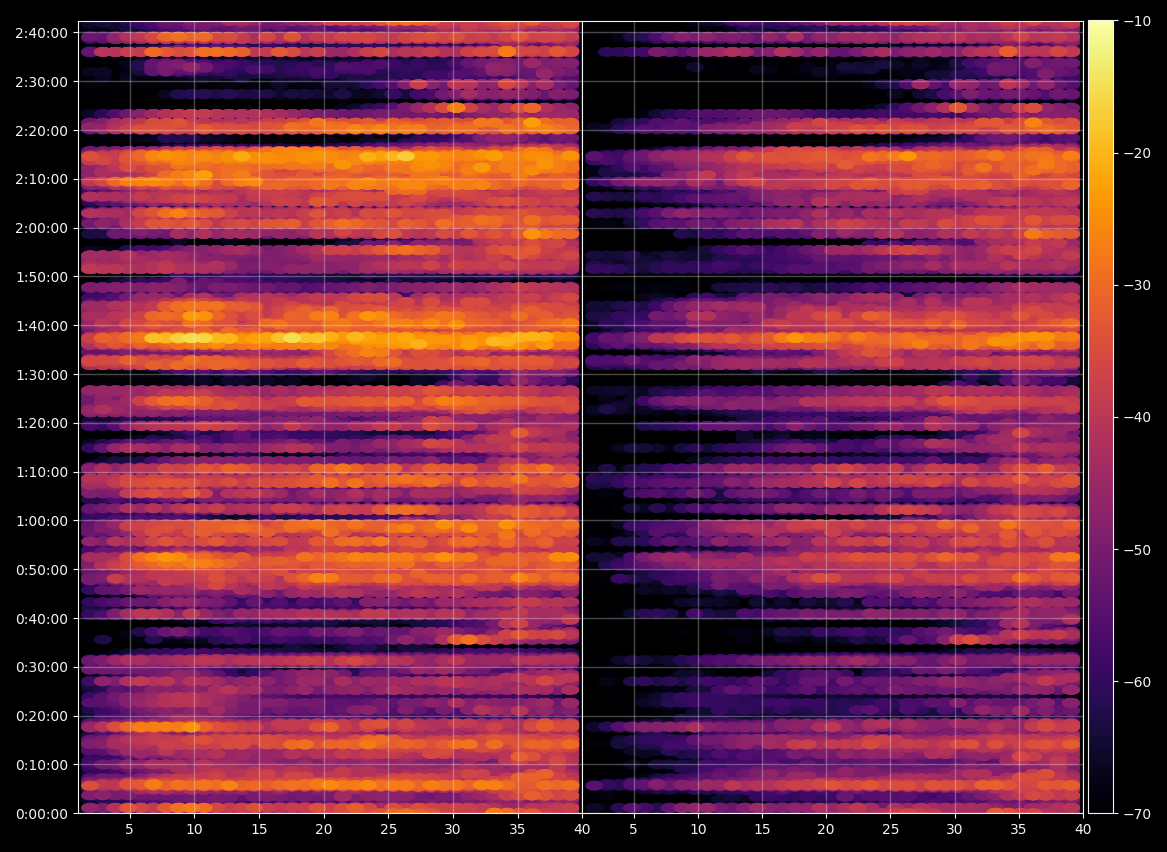Click the "0:50:00" time axis label

[42, 570]
